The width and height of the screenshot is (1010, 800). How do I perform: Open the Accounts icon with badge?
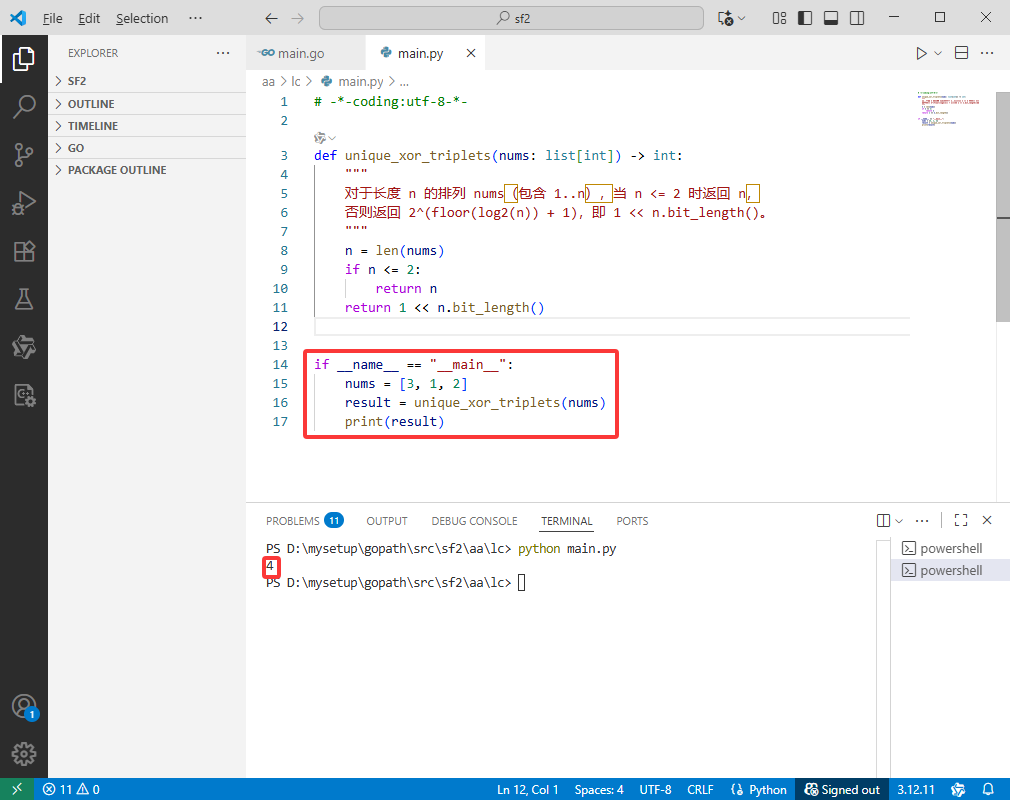(x=24, y=707)
